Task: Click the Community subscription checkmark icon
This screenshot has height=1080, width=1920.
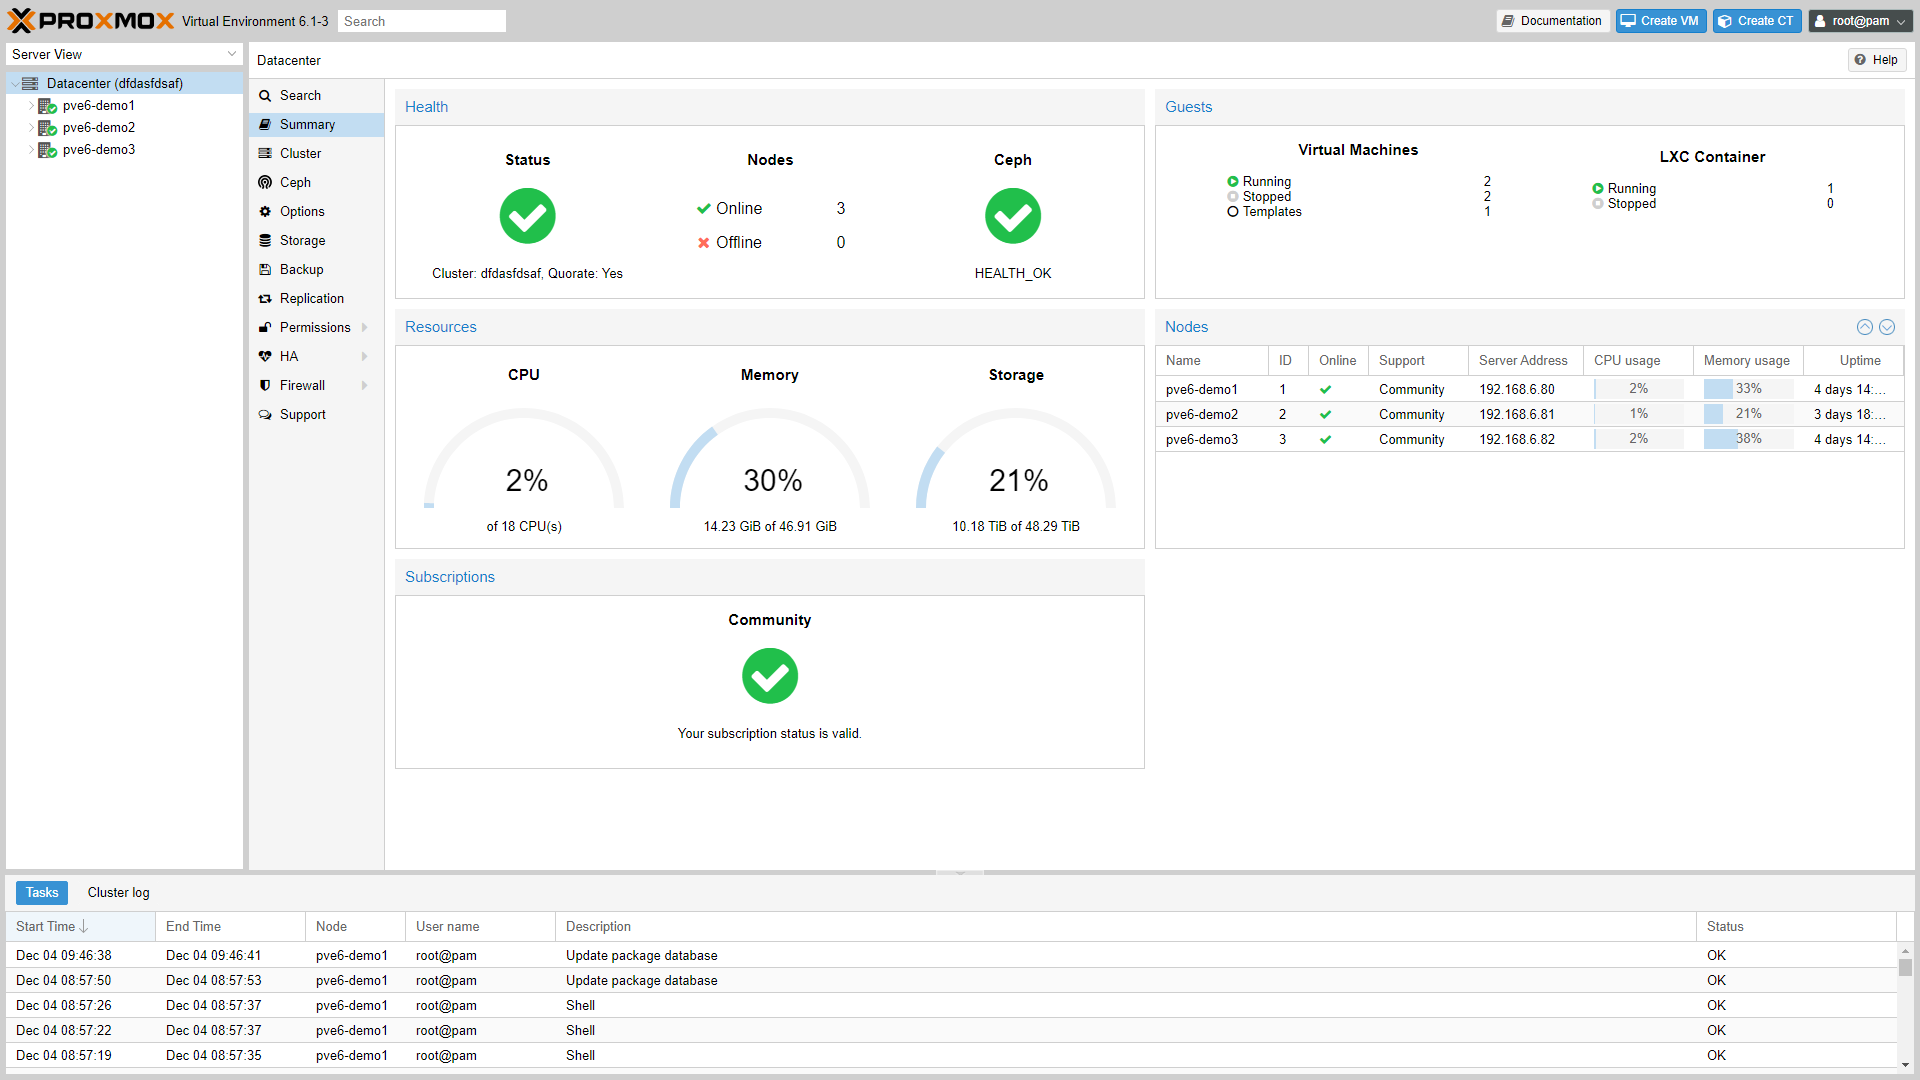Action: [x=770, y=675]
